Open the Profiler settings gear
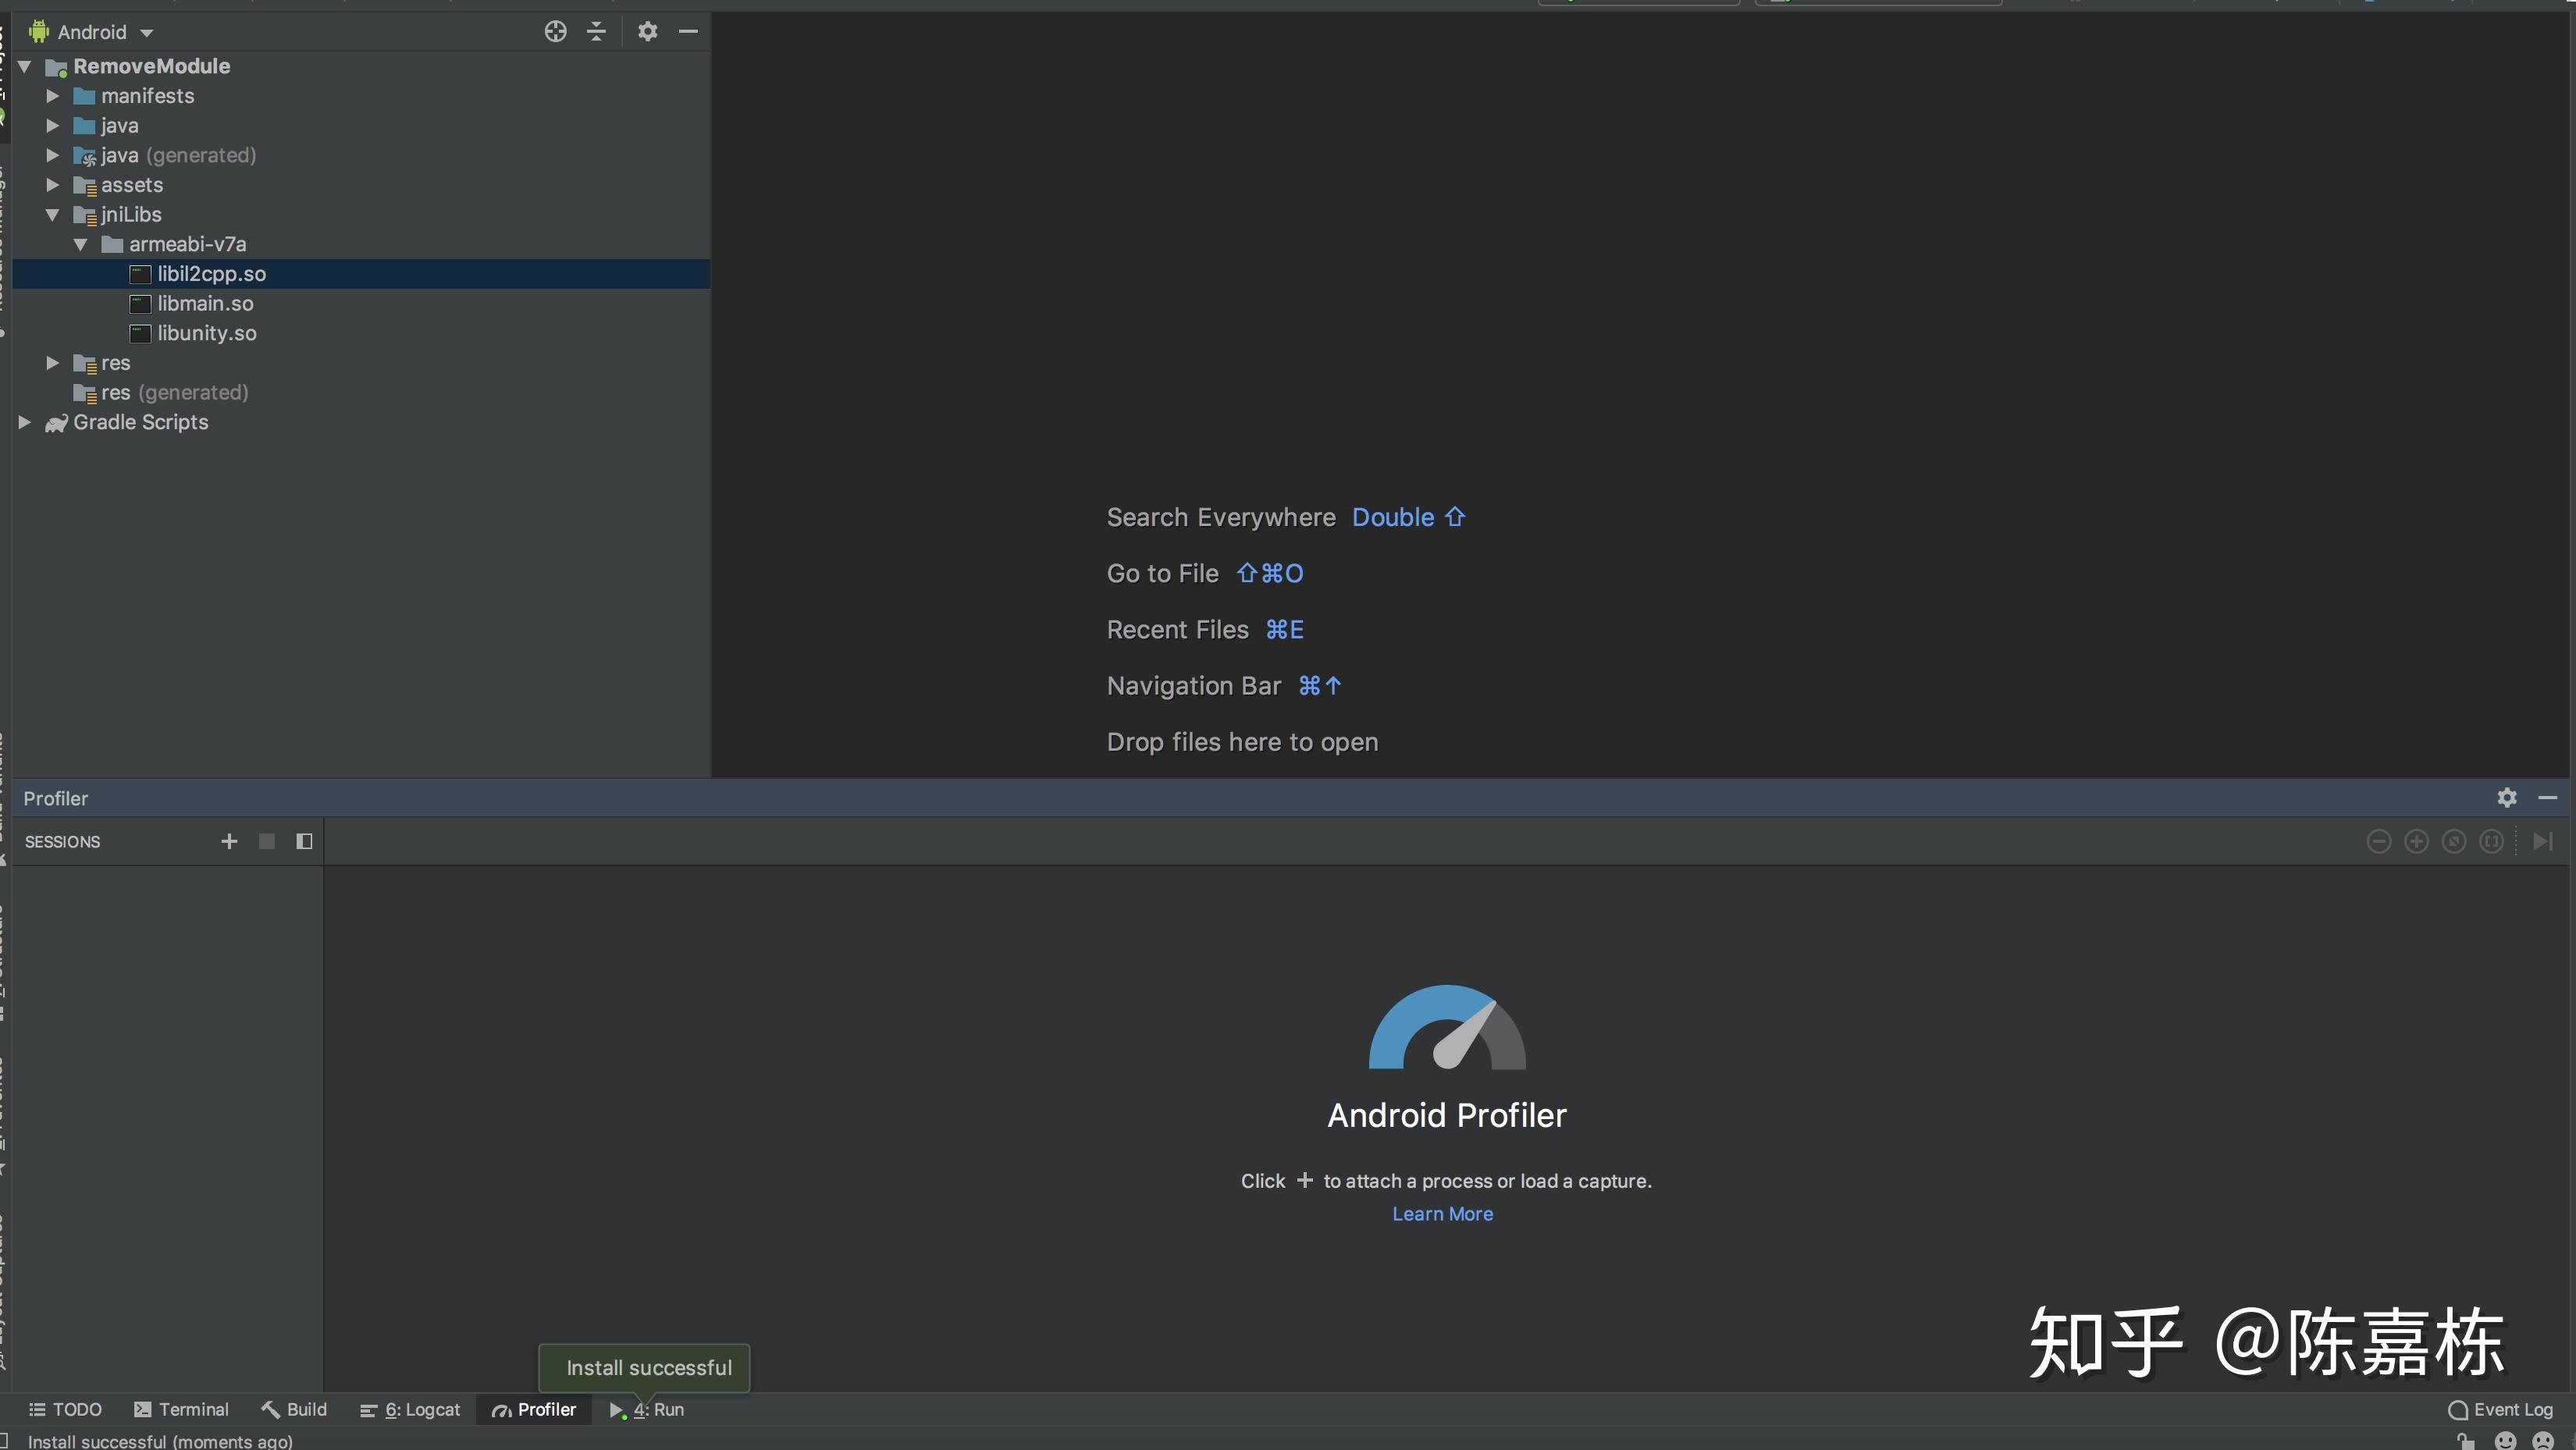The image size is (2576, 1450). [2507, 797]
